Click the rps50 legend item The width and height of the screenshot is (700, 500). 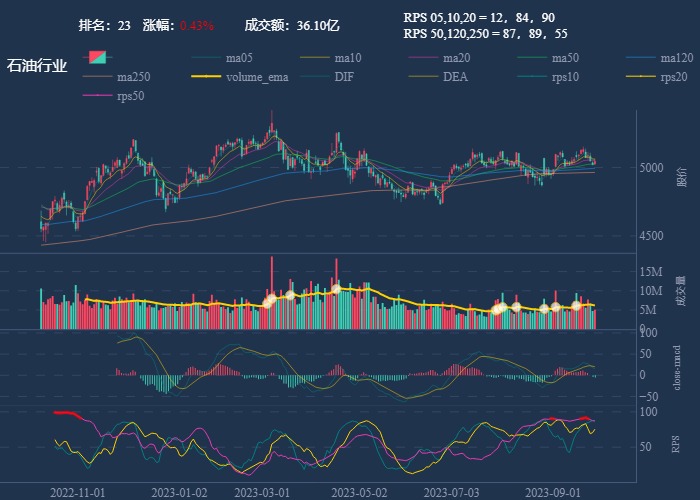coord(130,96)
